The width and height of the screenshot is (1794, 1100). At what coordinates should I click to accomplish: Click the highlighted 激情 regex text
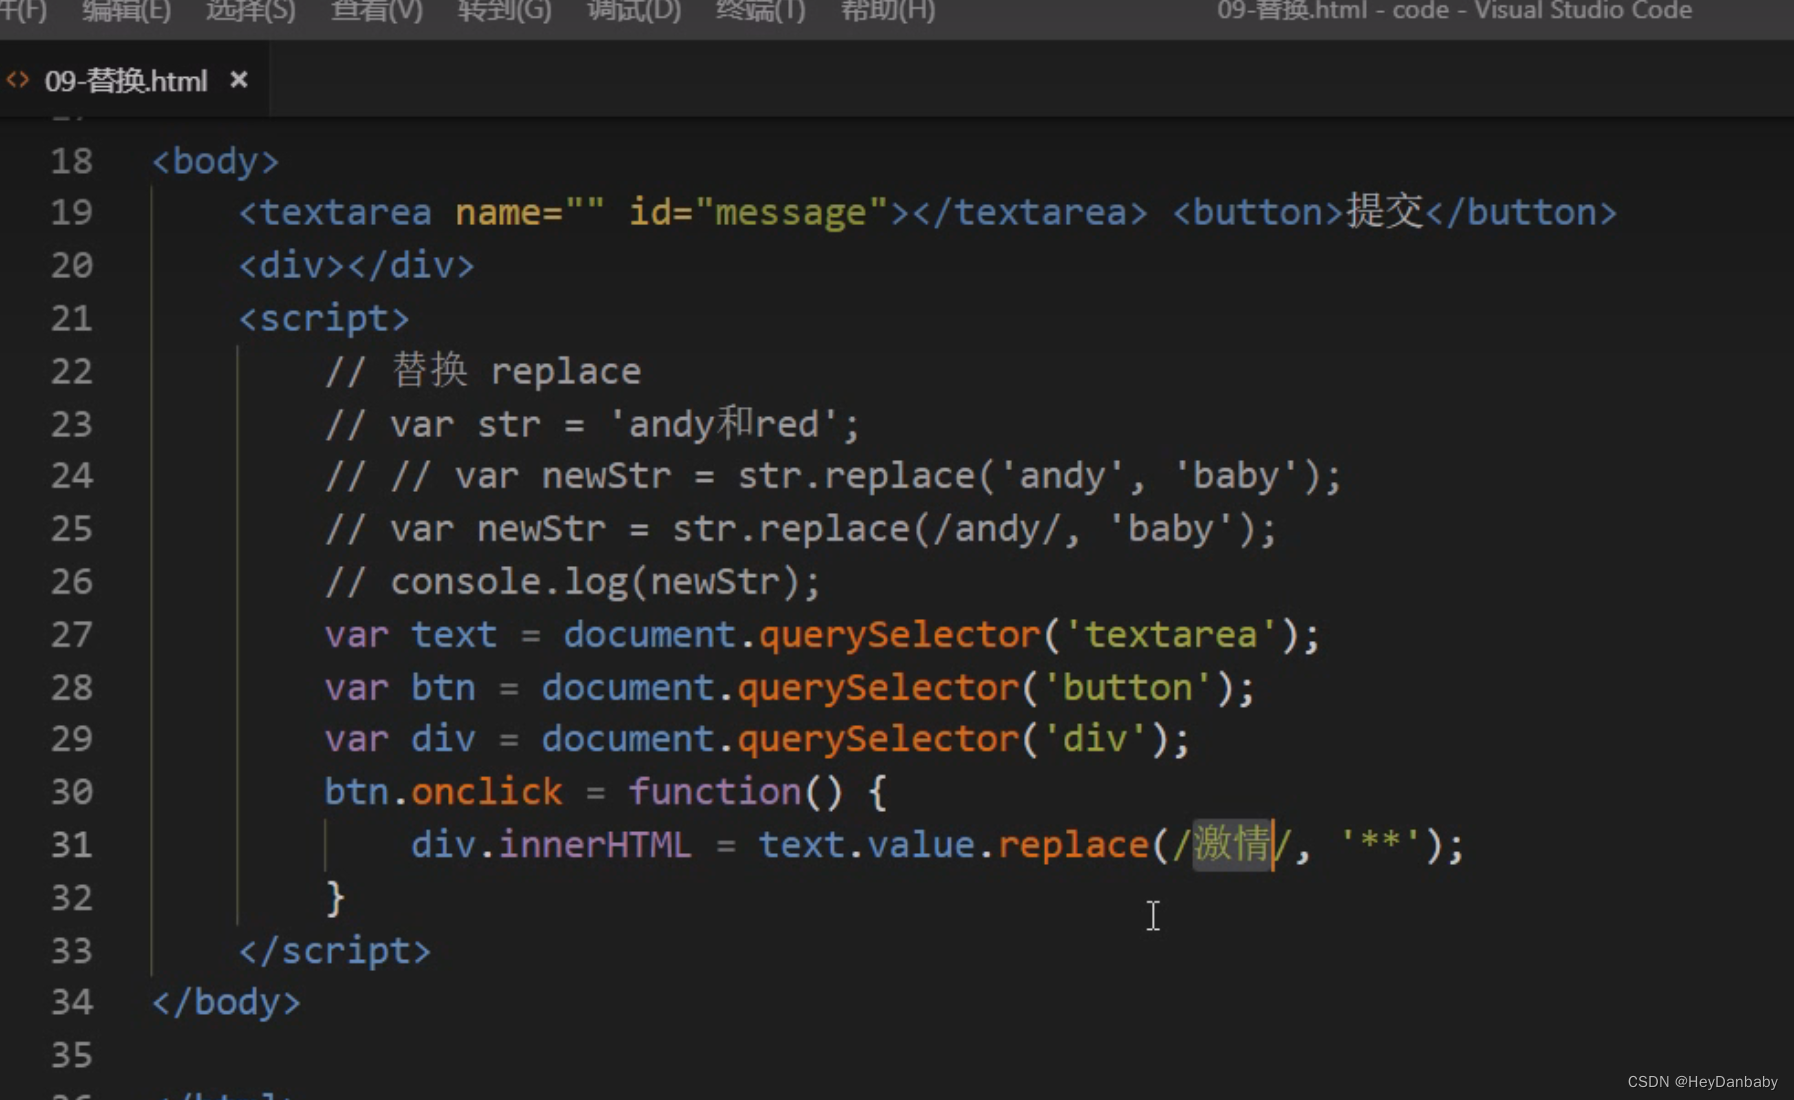pyautogui.click(x=1233, y=844)
